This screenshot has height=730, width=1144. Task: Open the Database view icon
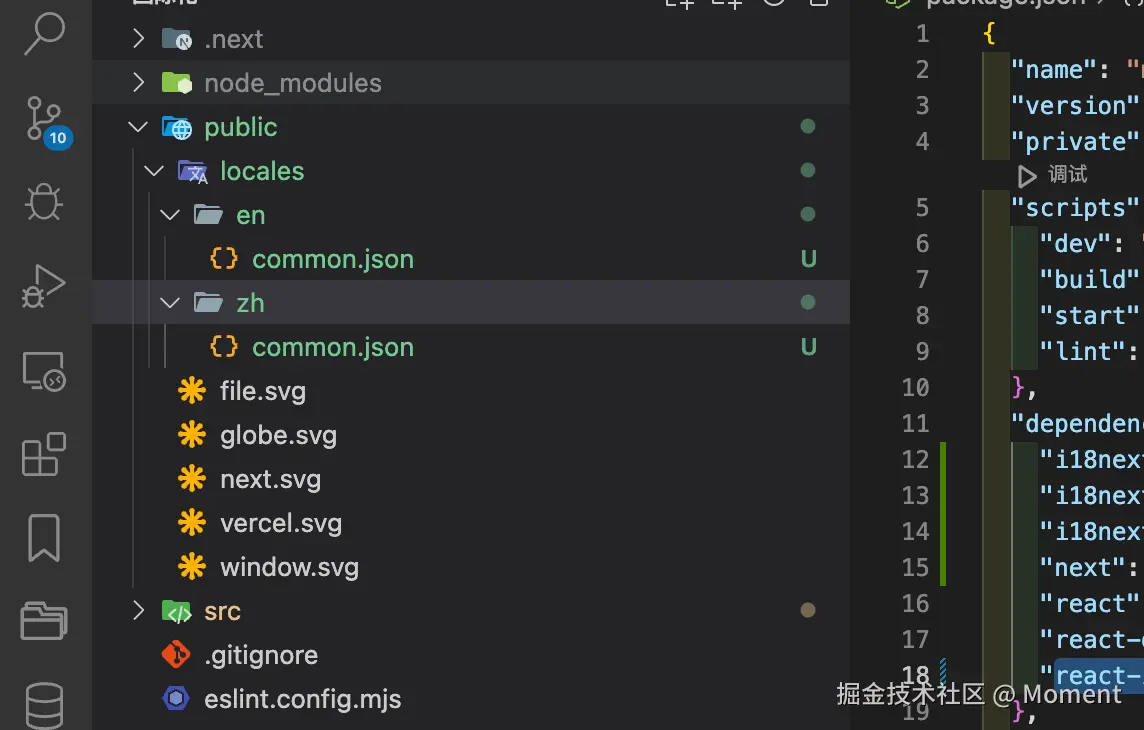pos(44,703)
